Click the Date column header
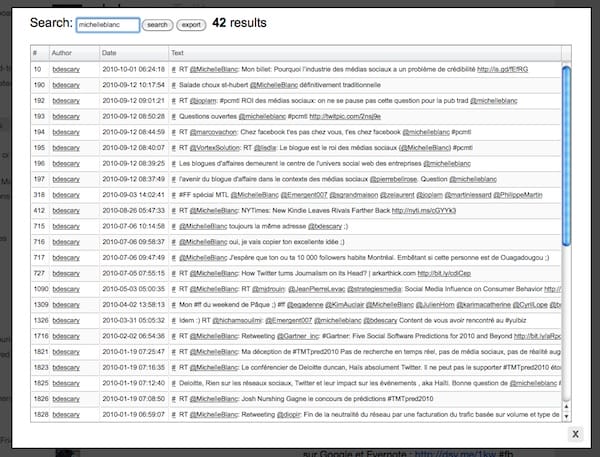The image size is (600, 457). pyautogui.click(x=109, y=52)
